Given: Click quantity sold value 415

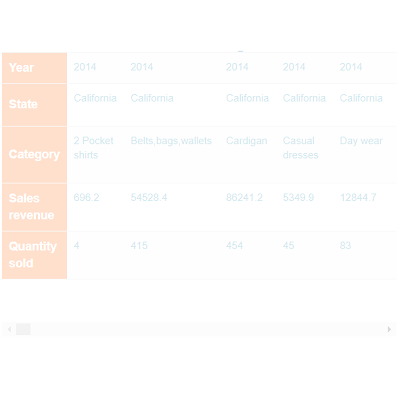Looking at the screenshot, I should tap(139, 246).
